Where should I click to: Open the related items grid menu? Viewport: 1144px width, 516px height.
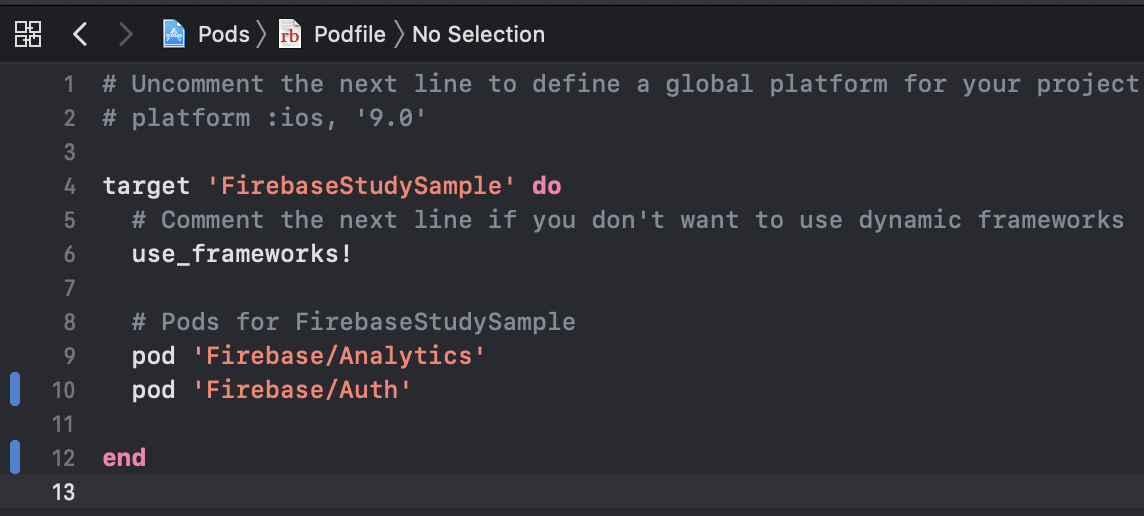point(28,34)
